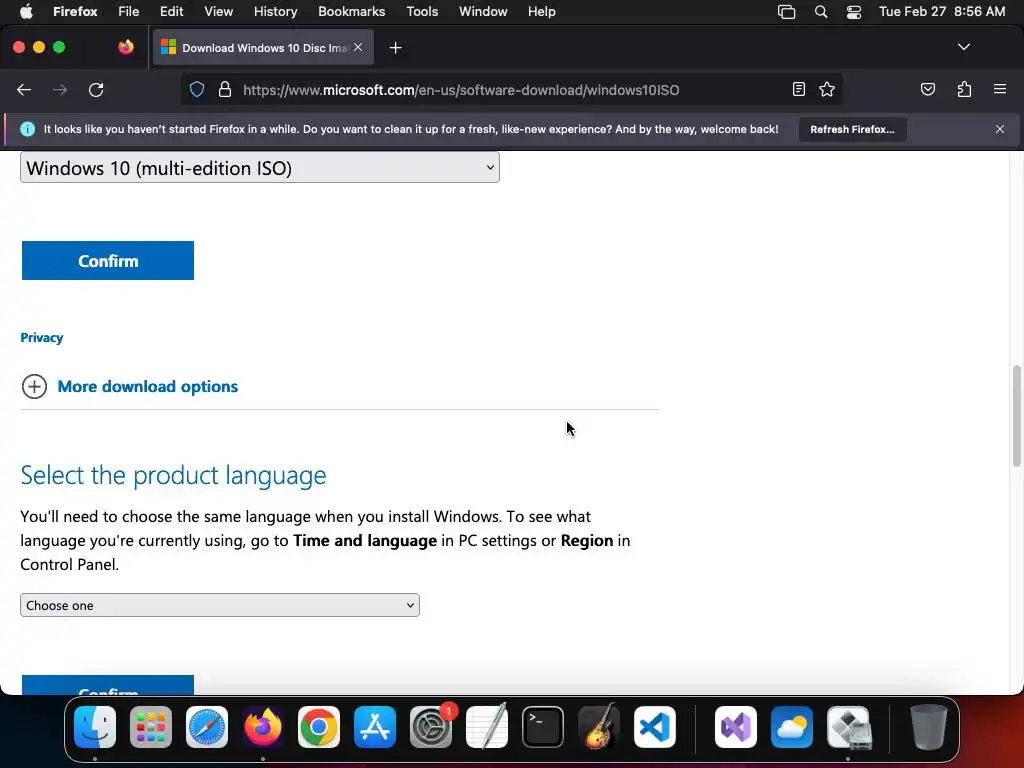Viewport: 1024px width, 768px height.
Task: Click Firefox icon in the dock
Action: [x=263, y=727]
